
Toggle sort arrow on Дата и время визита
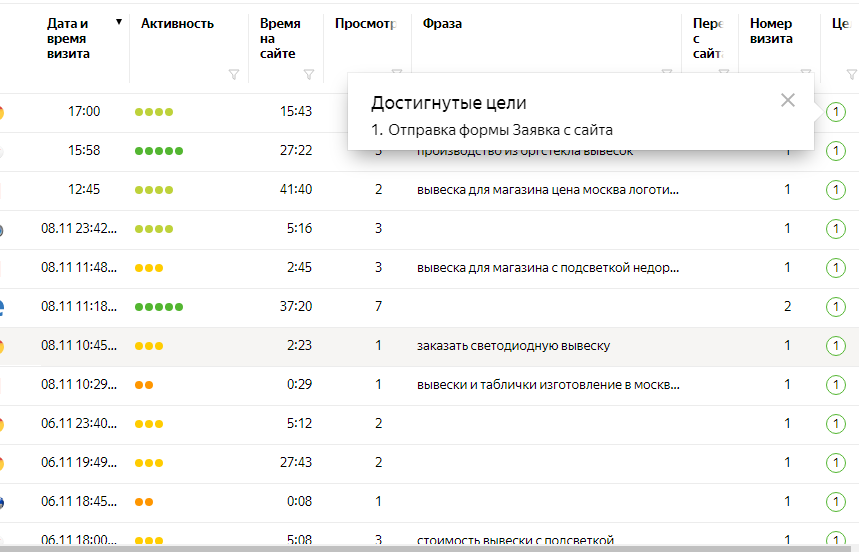[118, 22]
